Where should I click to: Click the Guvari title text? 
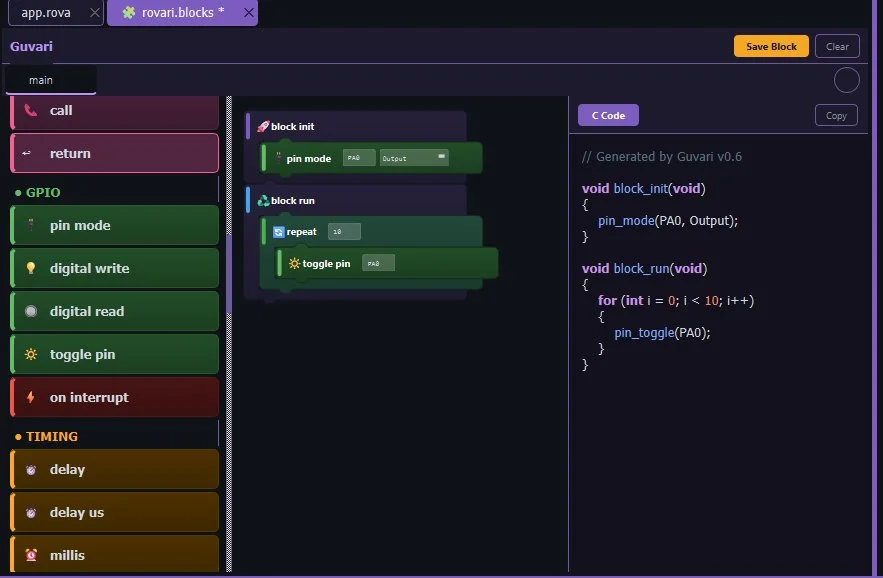click(x=31, y=47)
